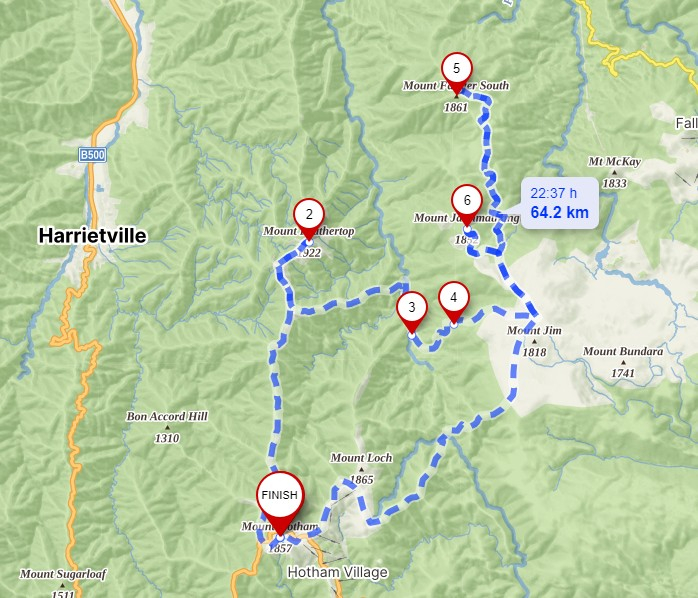Image resolution: width=698 pixels, height=598 pixels.
Task: Click the Mount Sugarloaf label
Action: click(x=63, y=574)
